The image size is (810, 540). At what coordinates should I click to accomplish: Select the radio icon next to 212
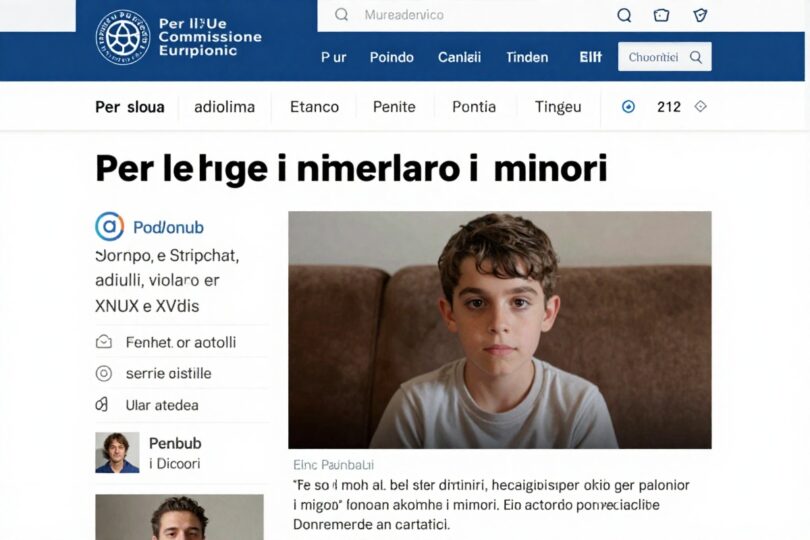[628, 107]
